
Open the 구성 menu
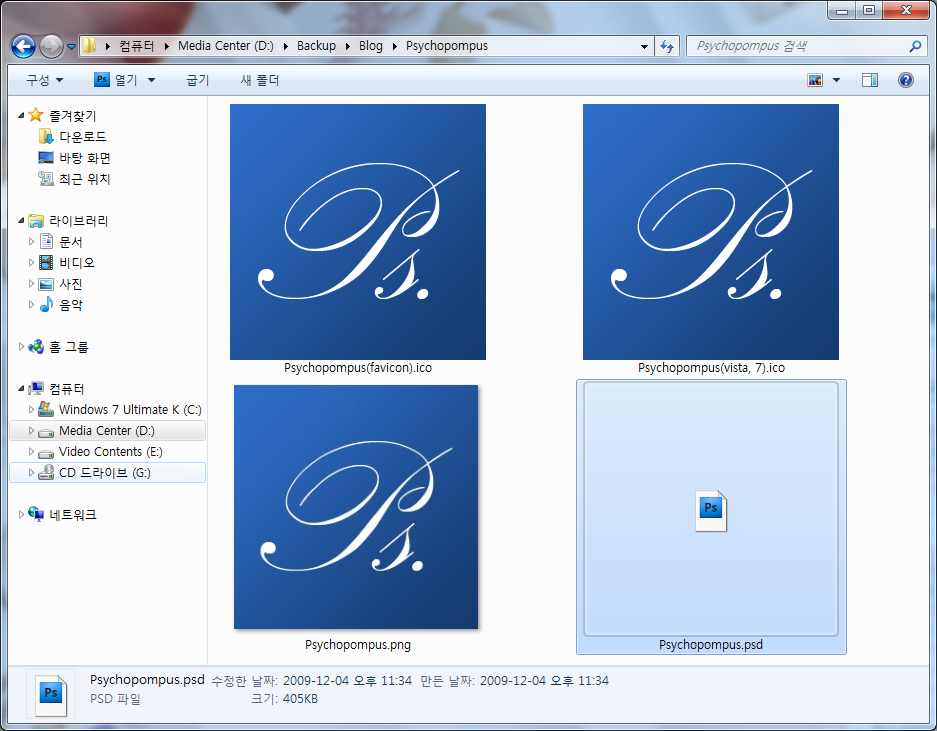44,80
